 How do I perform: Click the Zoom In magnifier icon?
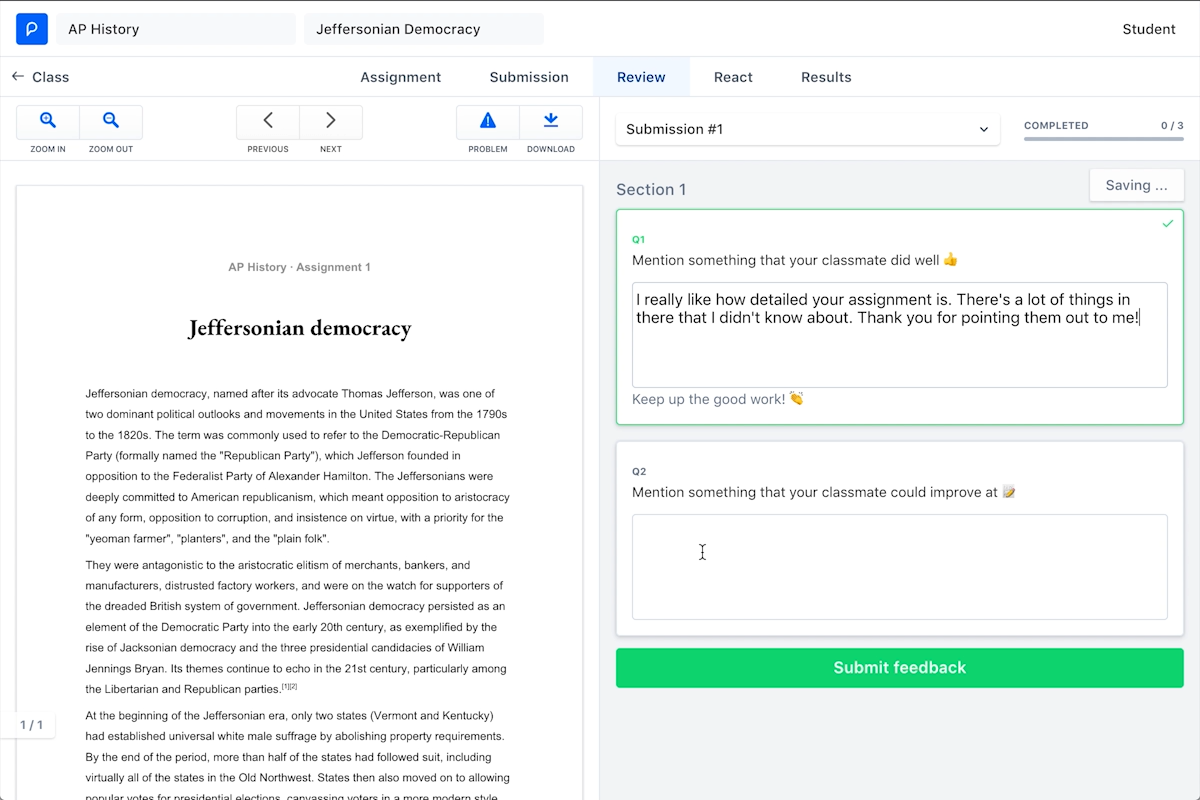click(x=48, y=121)
